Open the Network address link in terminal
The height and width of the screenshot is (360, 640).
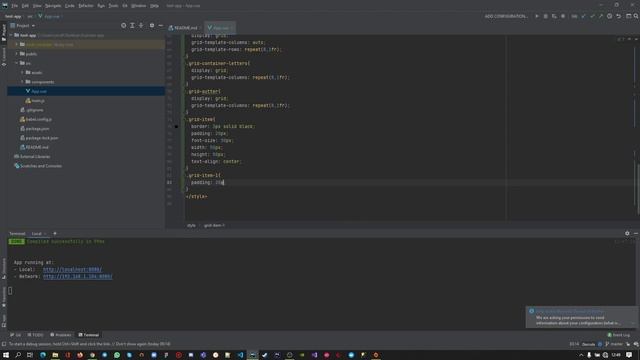pyautogui.click(x=78, y=277)
